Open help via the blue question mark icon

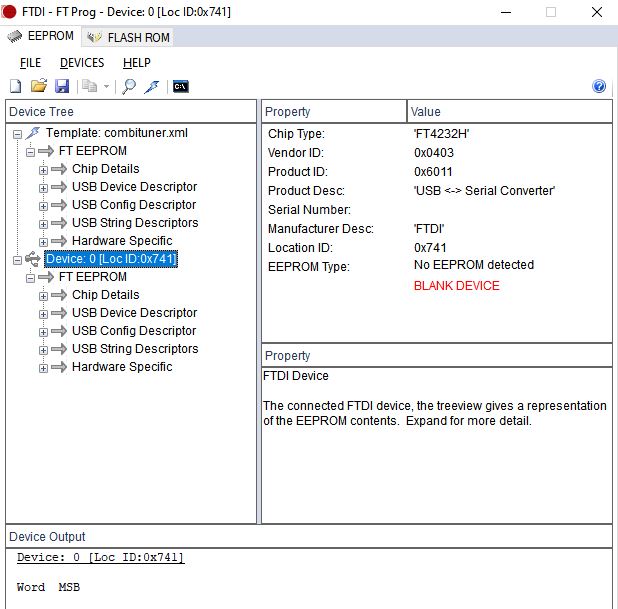[x=599, y=86]
